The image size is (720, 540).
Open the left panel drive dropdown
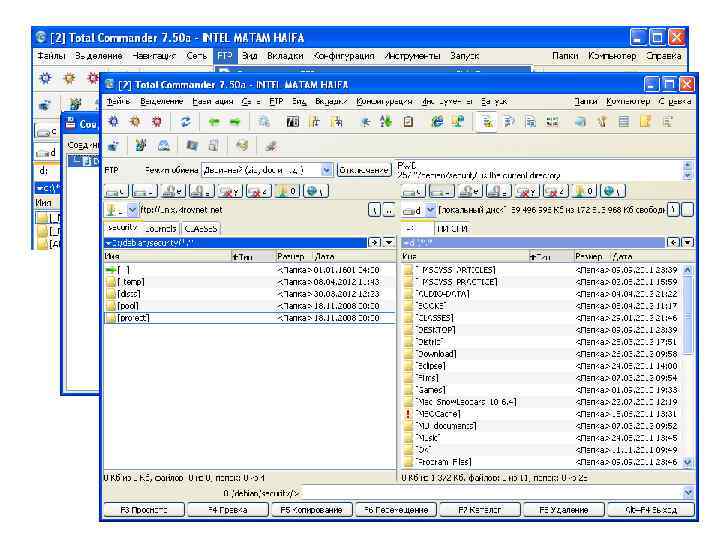point(132,210)
